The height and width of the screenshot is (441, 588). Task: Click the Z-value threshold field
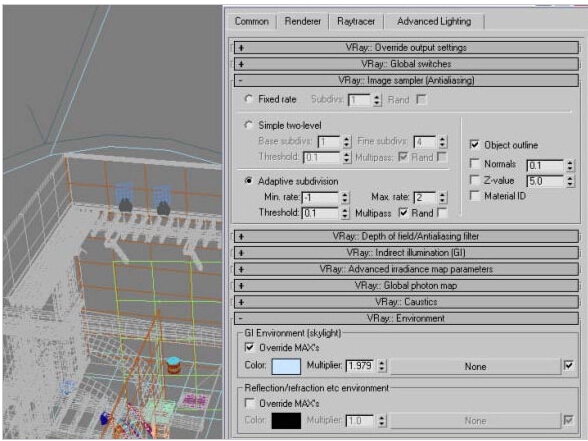(x=546, y=181)
